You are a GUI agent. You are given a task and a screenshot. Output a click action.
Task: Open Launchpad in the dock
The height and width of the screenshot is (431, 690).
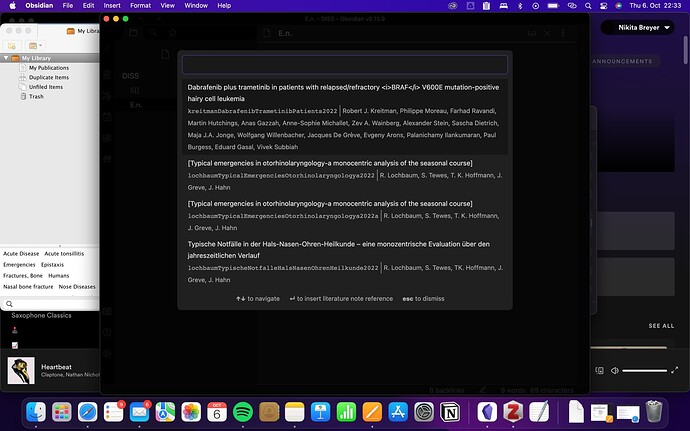(x=62, y=413)
